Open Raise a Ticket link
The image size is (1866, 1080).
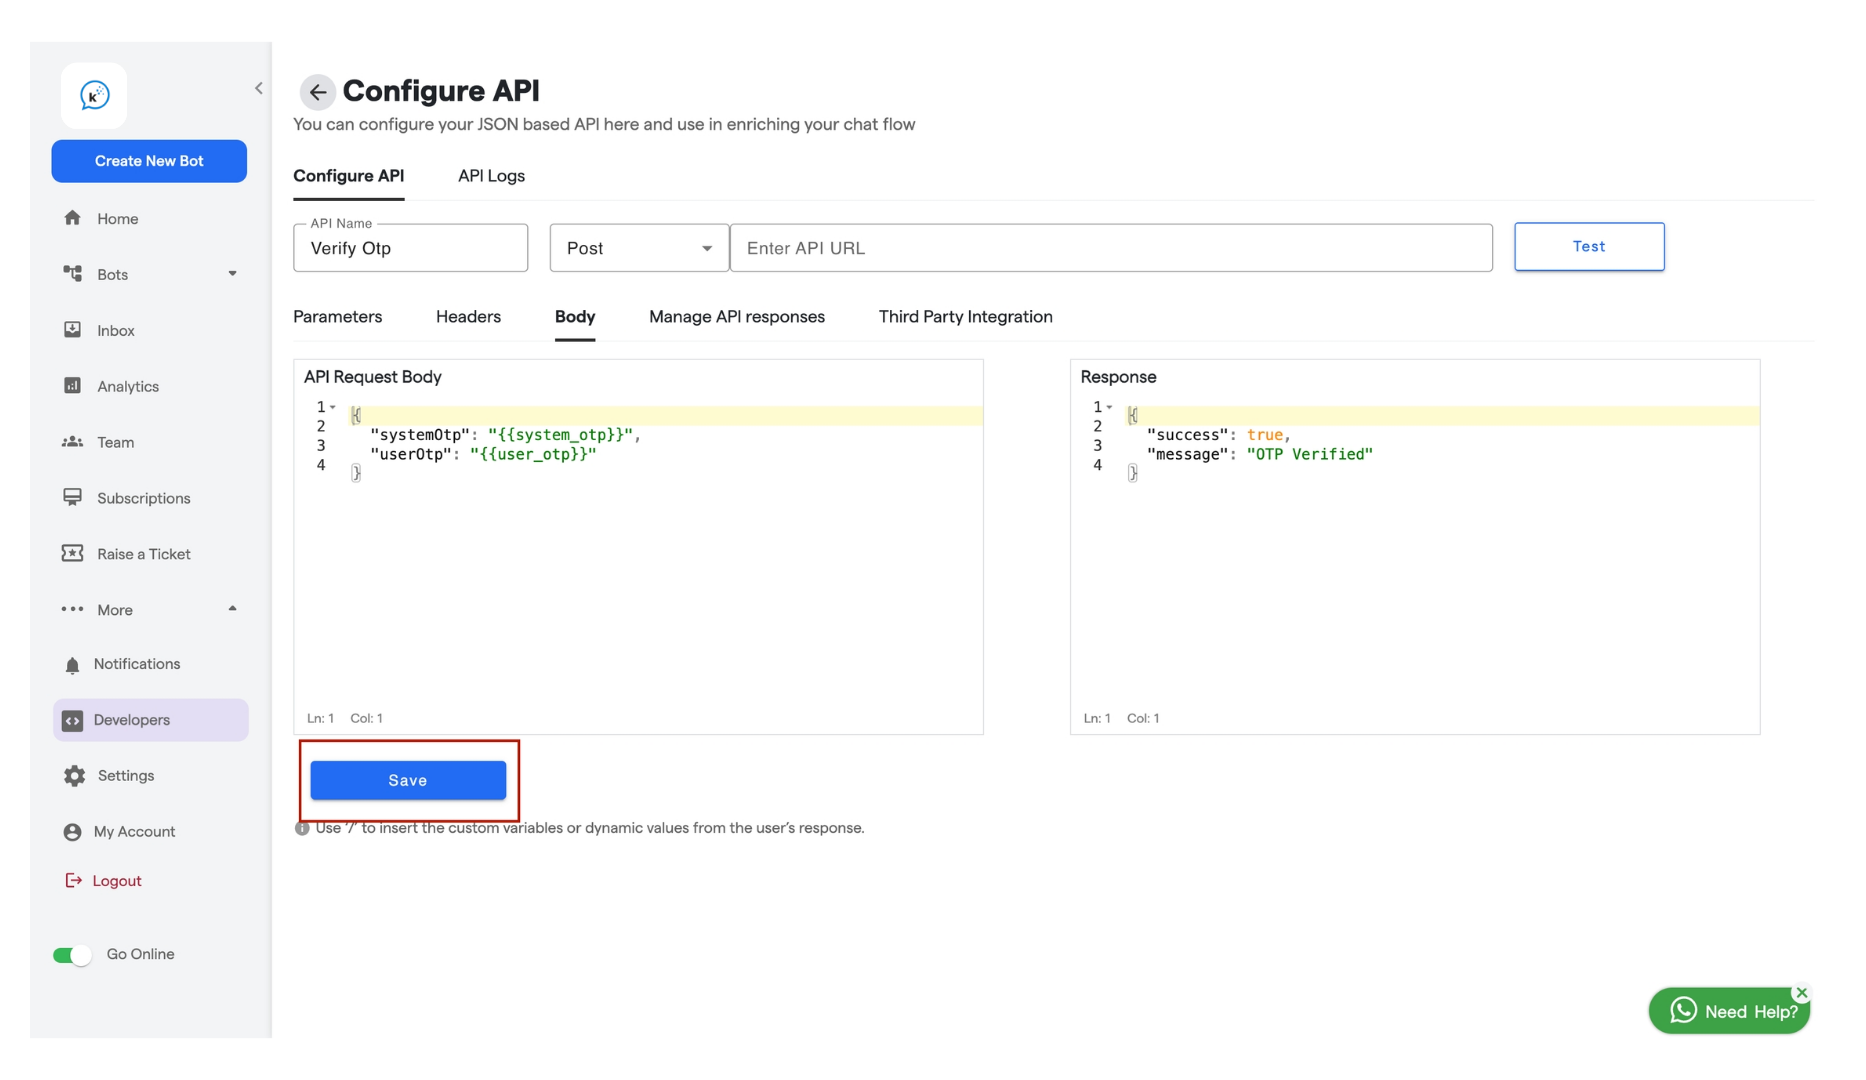click(143, 555)
